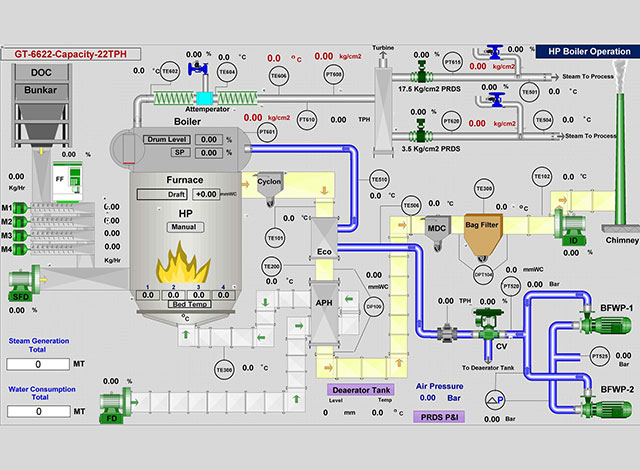Click the Drum Level value field
Viewport: 640px width, 470px height.
[208, 140]
